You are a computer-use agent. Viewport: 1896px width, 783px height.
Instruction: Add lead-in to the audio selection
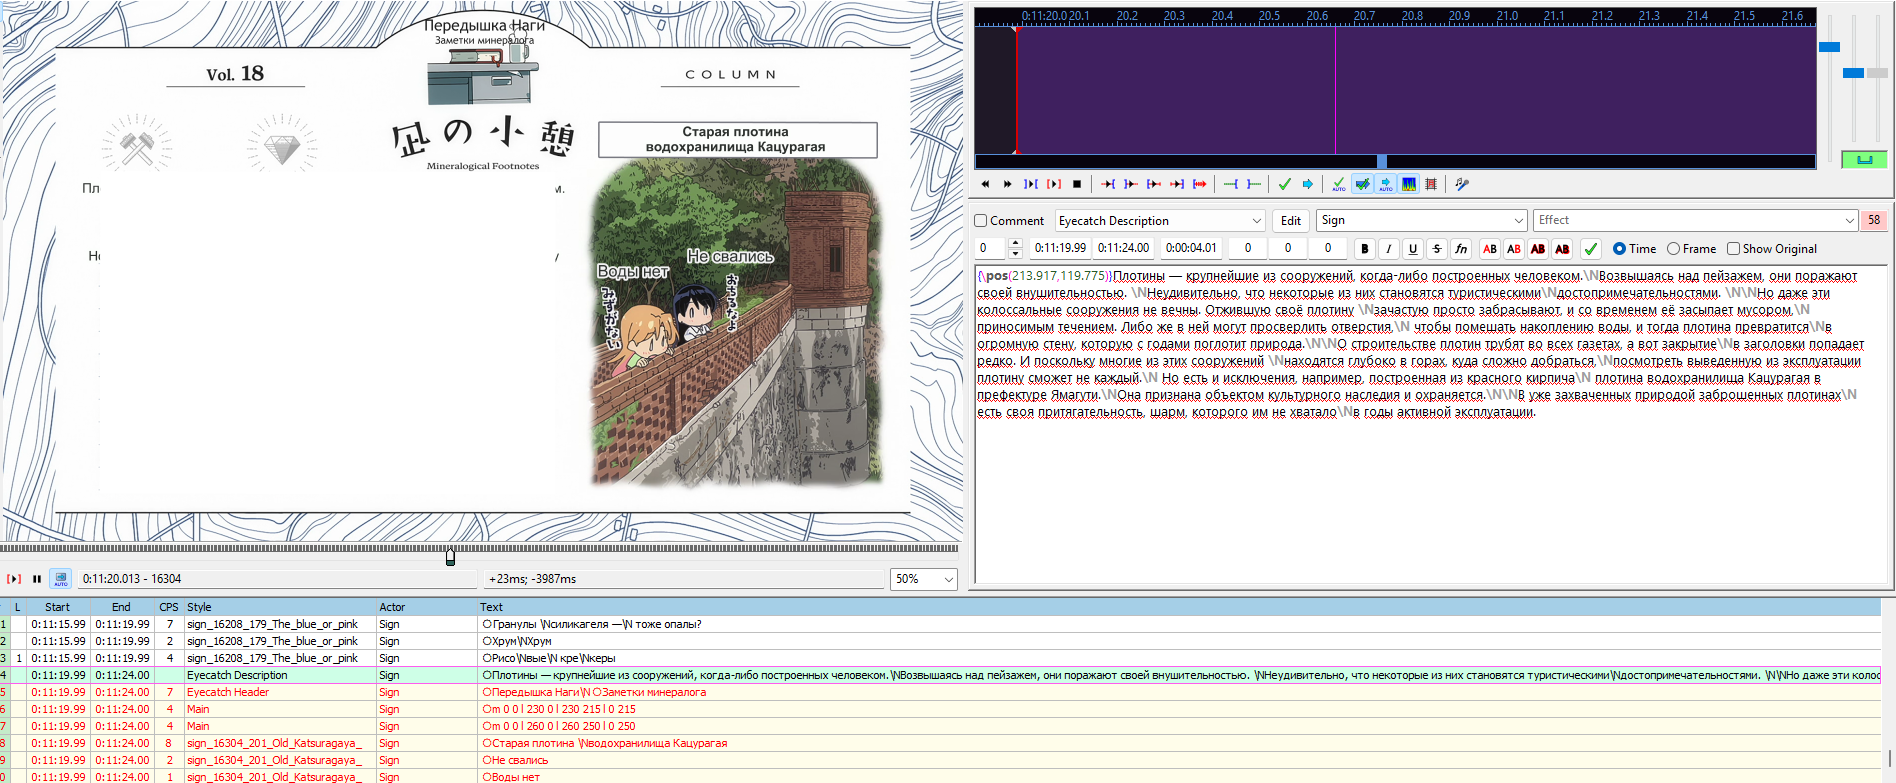pos(1231,184)
